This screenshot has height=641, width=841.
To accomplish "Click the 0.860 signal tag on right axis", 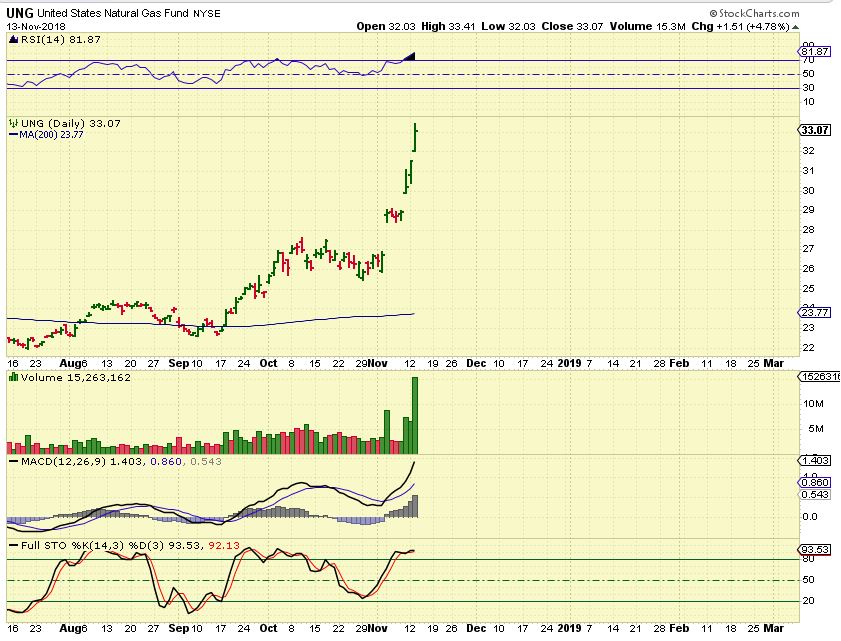I will (x=815, y=483).
